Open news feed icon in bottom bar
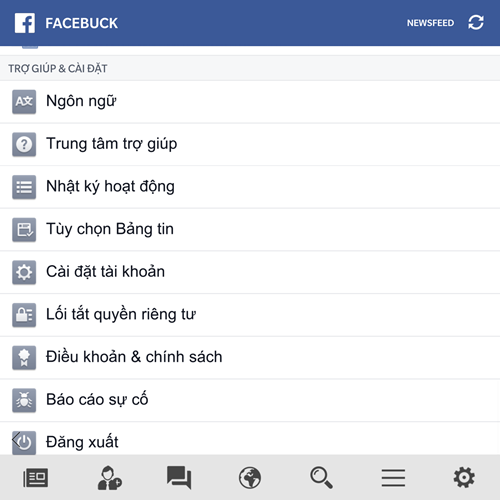 36,478
